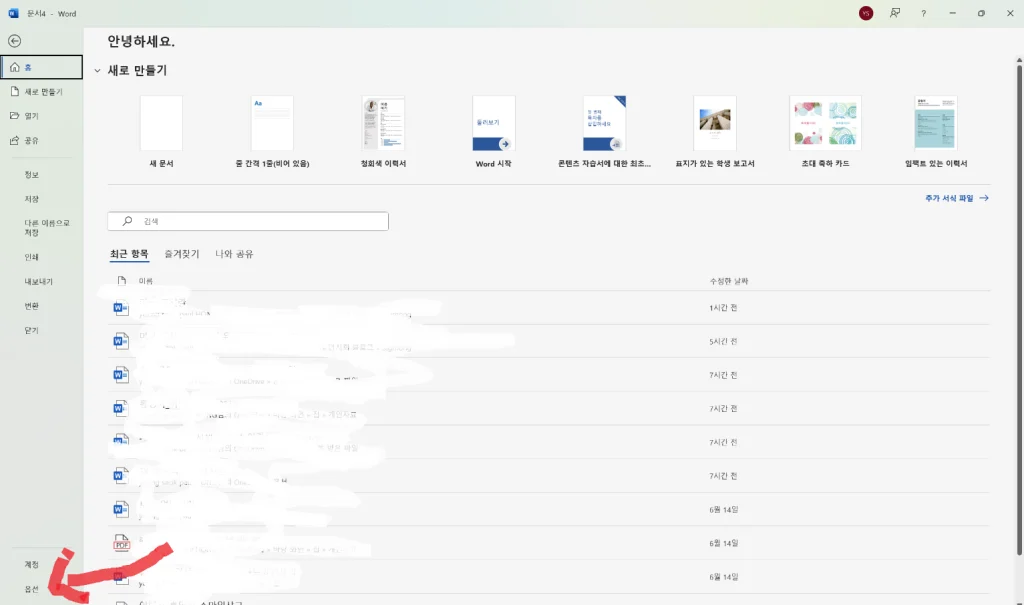This screenshot has height=605, width=1024.
Task: Open the 새로 만들기 sidebar item
Action: 42,92
